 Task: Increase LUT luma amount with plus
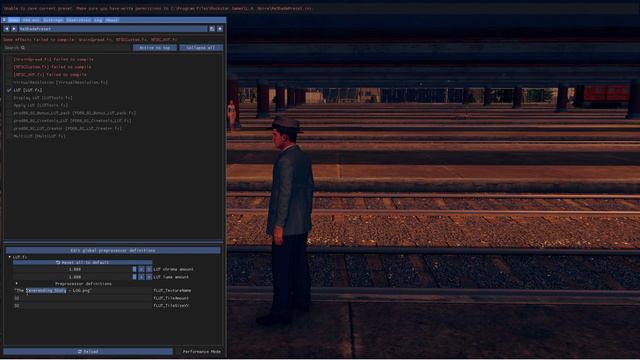tap(149, 277)
